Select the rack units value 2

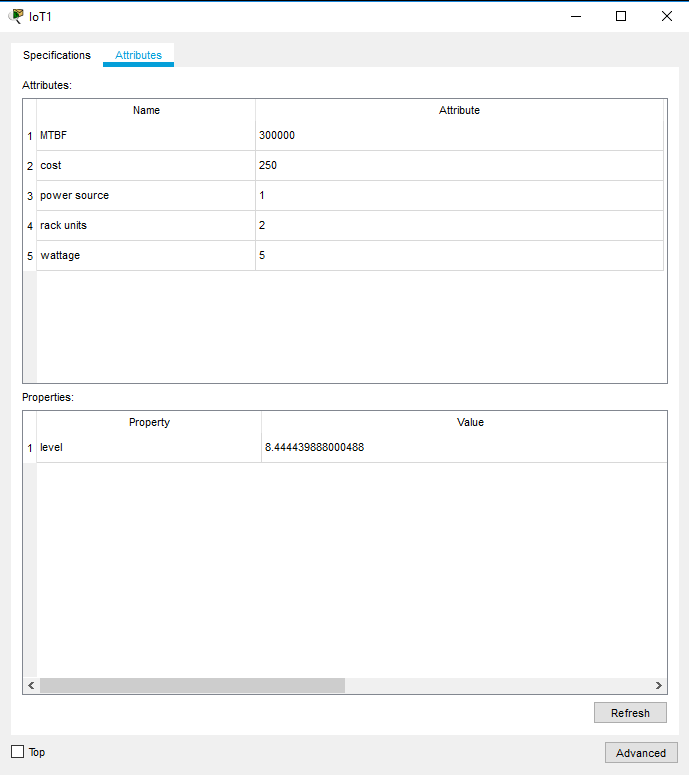point(459,226)
